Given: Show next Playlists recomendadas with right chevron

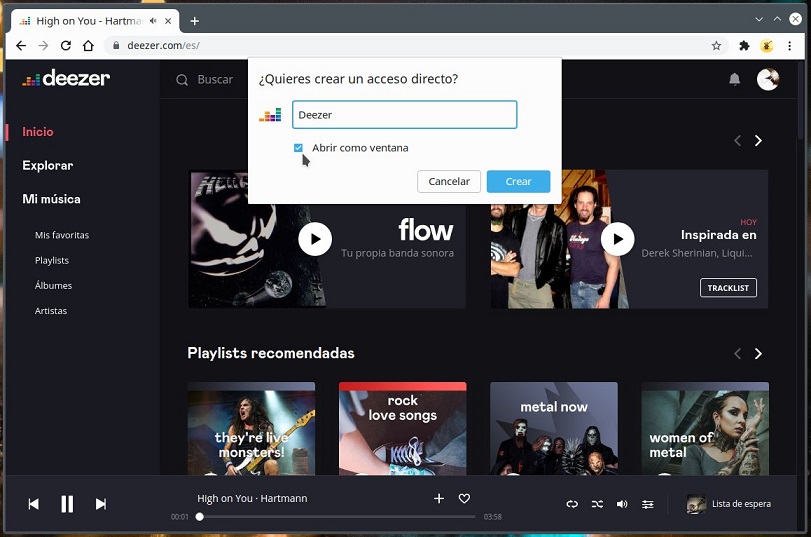Looking at the screenshot, I should point(758,354).
